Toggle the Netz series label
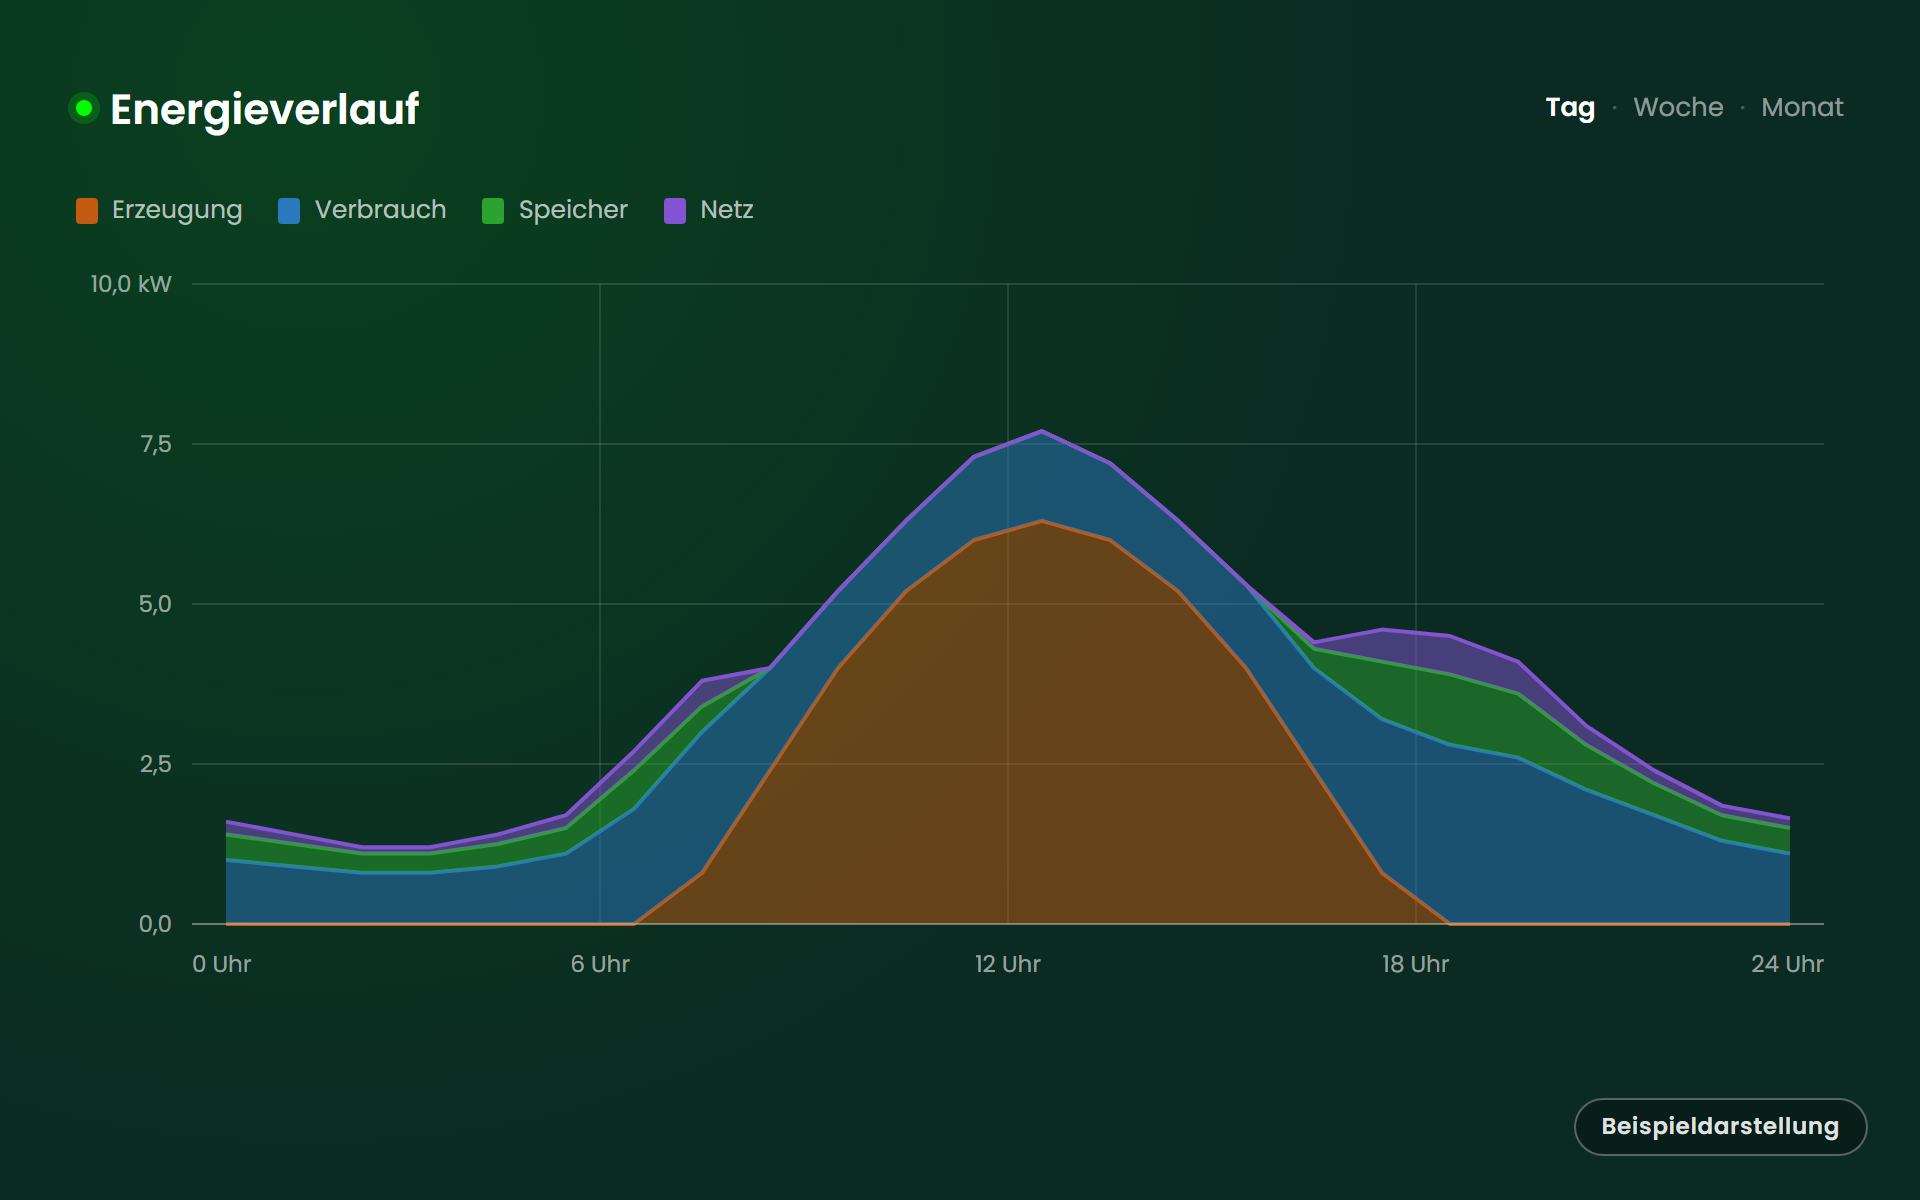This screenshot has width=1920, height=1200. pyautogui.click(x=727, y=210)
